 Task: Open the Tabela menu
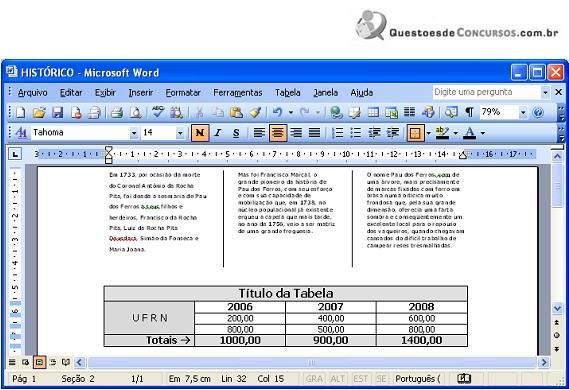[x=287, y=93]
